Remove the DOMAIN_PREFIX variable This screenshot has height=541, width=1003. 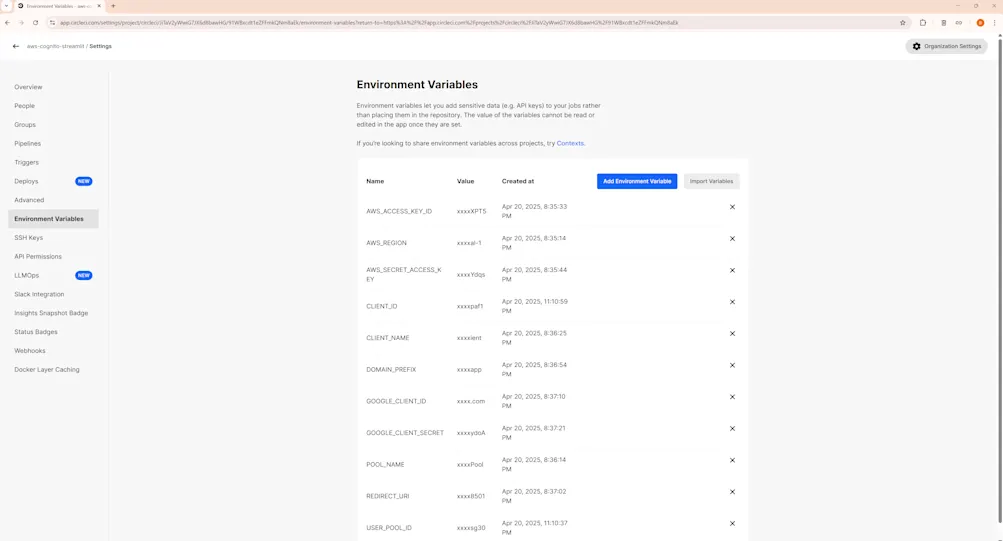[732, 365]
